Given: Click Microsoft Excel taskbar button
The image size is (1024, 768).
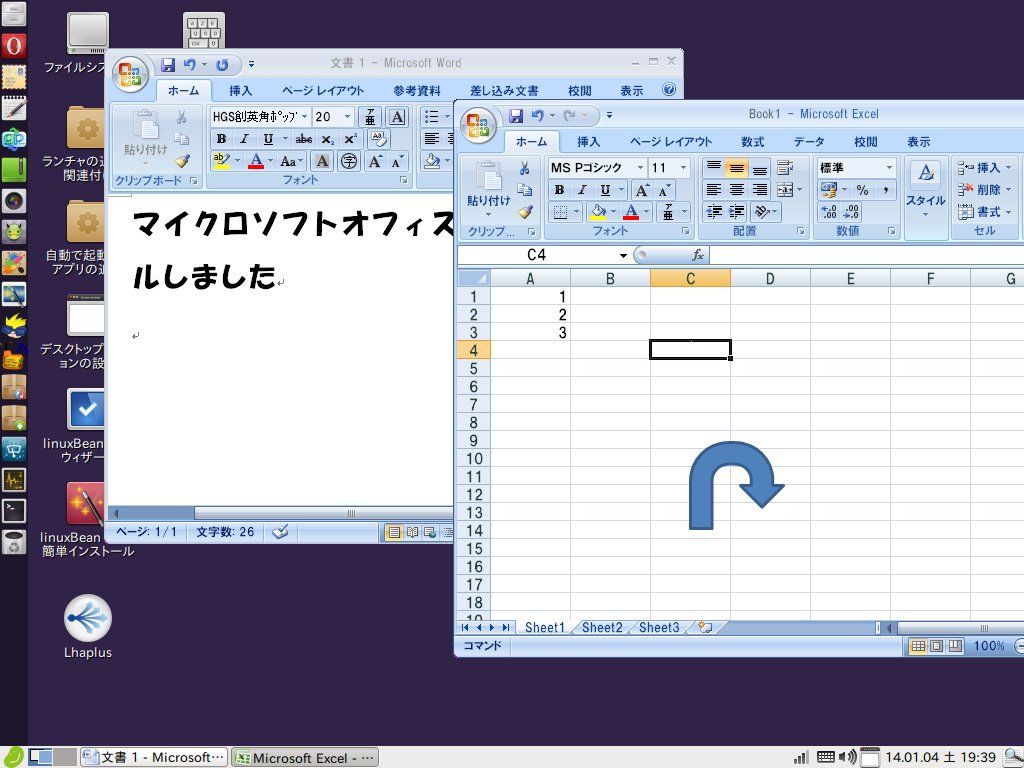Looking at the screenshot, I should [305, 758].
